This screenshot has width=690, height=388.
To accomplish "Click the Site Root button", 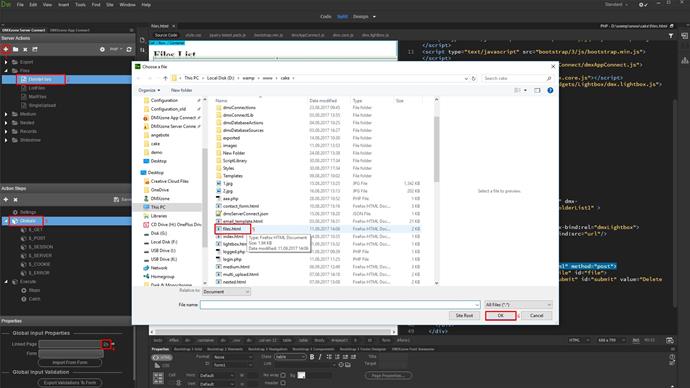I will pos(464,316).
